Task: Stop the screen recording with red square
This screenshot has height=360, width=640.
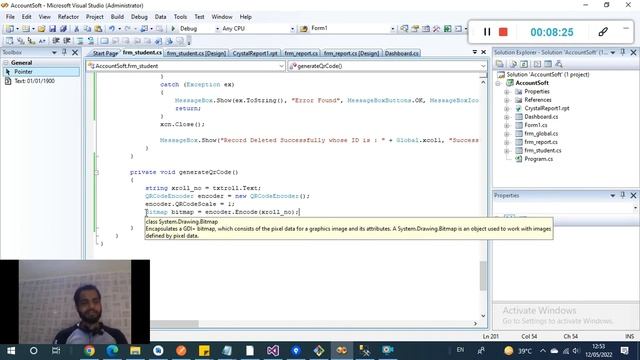Action: (503, 32)
